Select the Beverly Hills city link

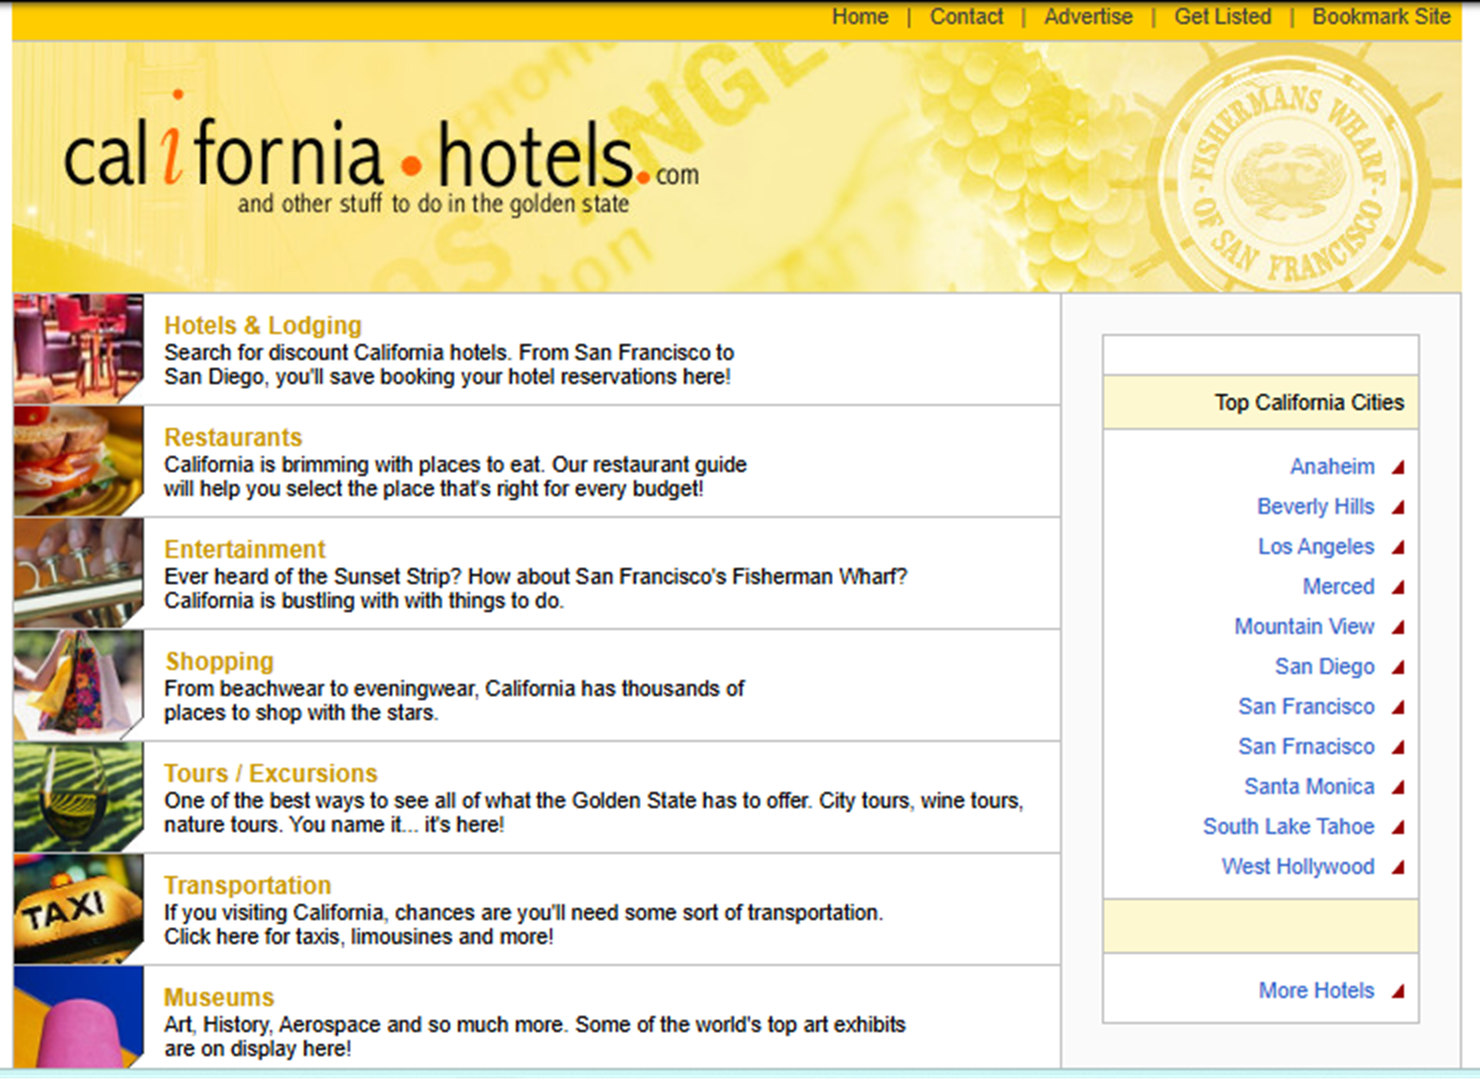click(x=1316, y=507)
